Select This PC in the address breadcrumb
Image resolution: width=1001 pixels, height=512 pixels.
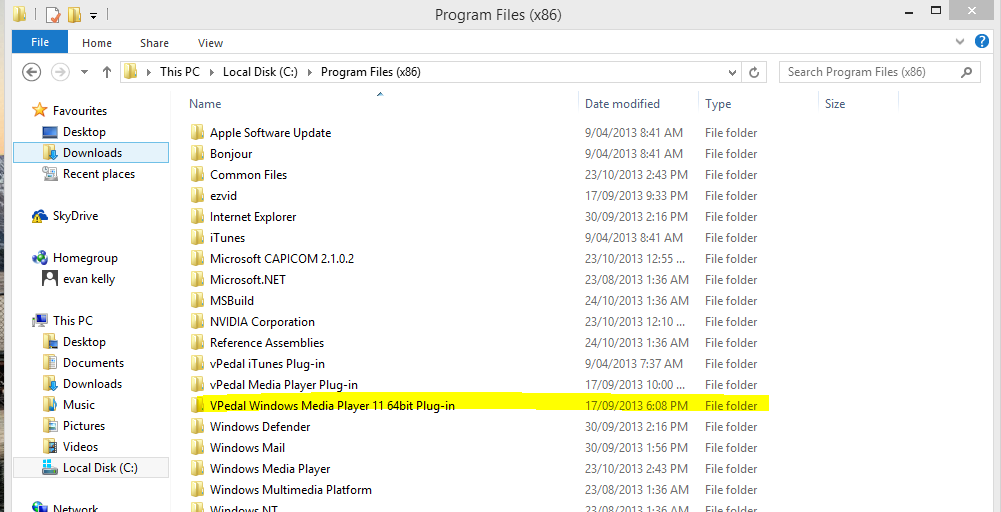[x=180, y=72]
